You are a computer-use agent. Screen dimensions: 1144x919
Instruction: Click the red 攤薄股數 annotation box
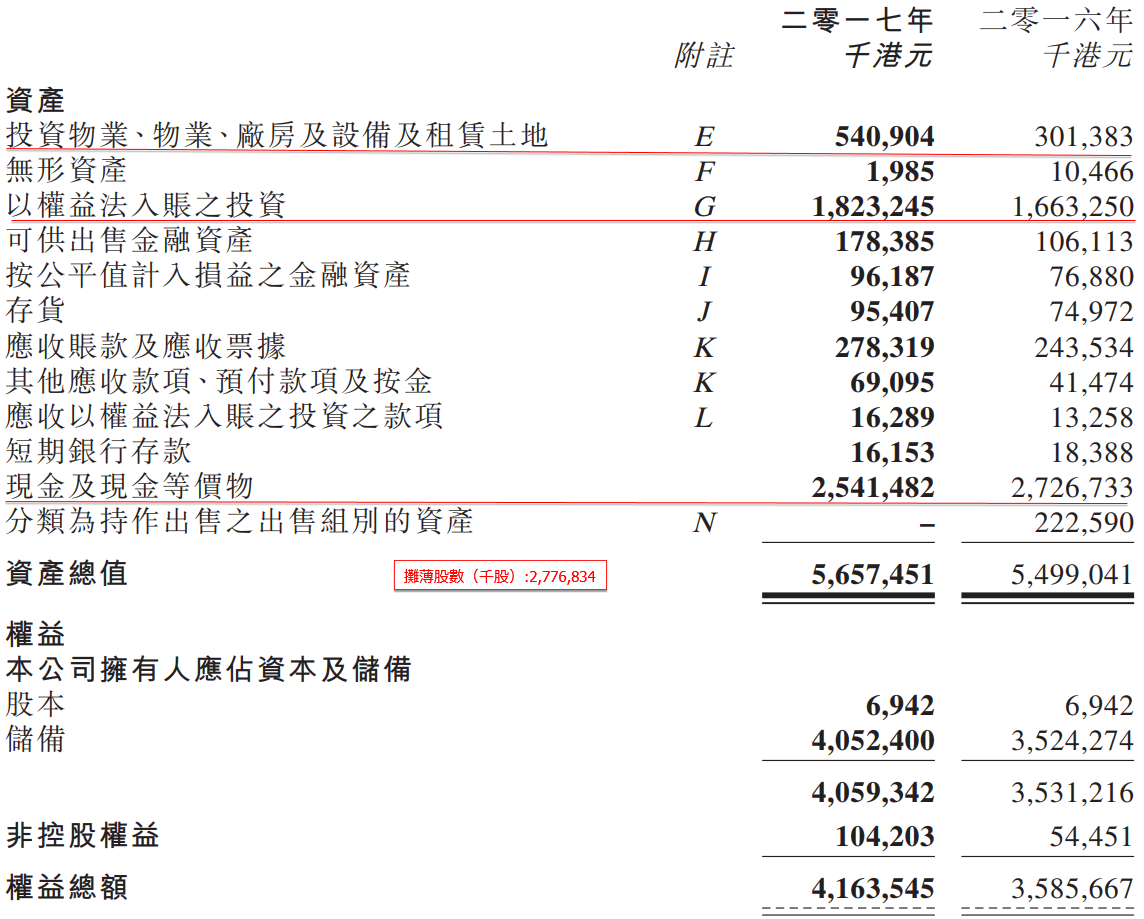point(500,576)
